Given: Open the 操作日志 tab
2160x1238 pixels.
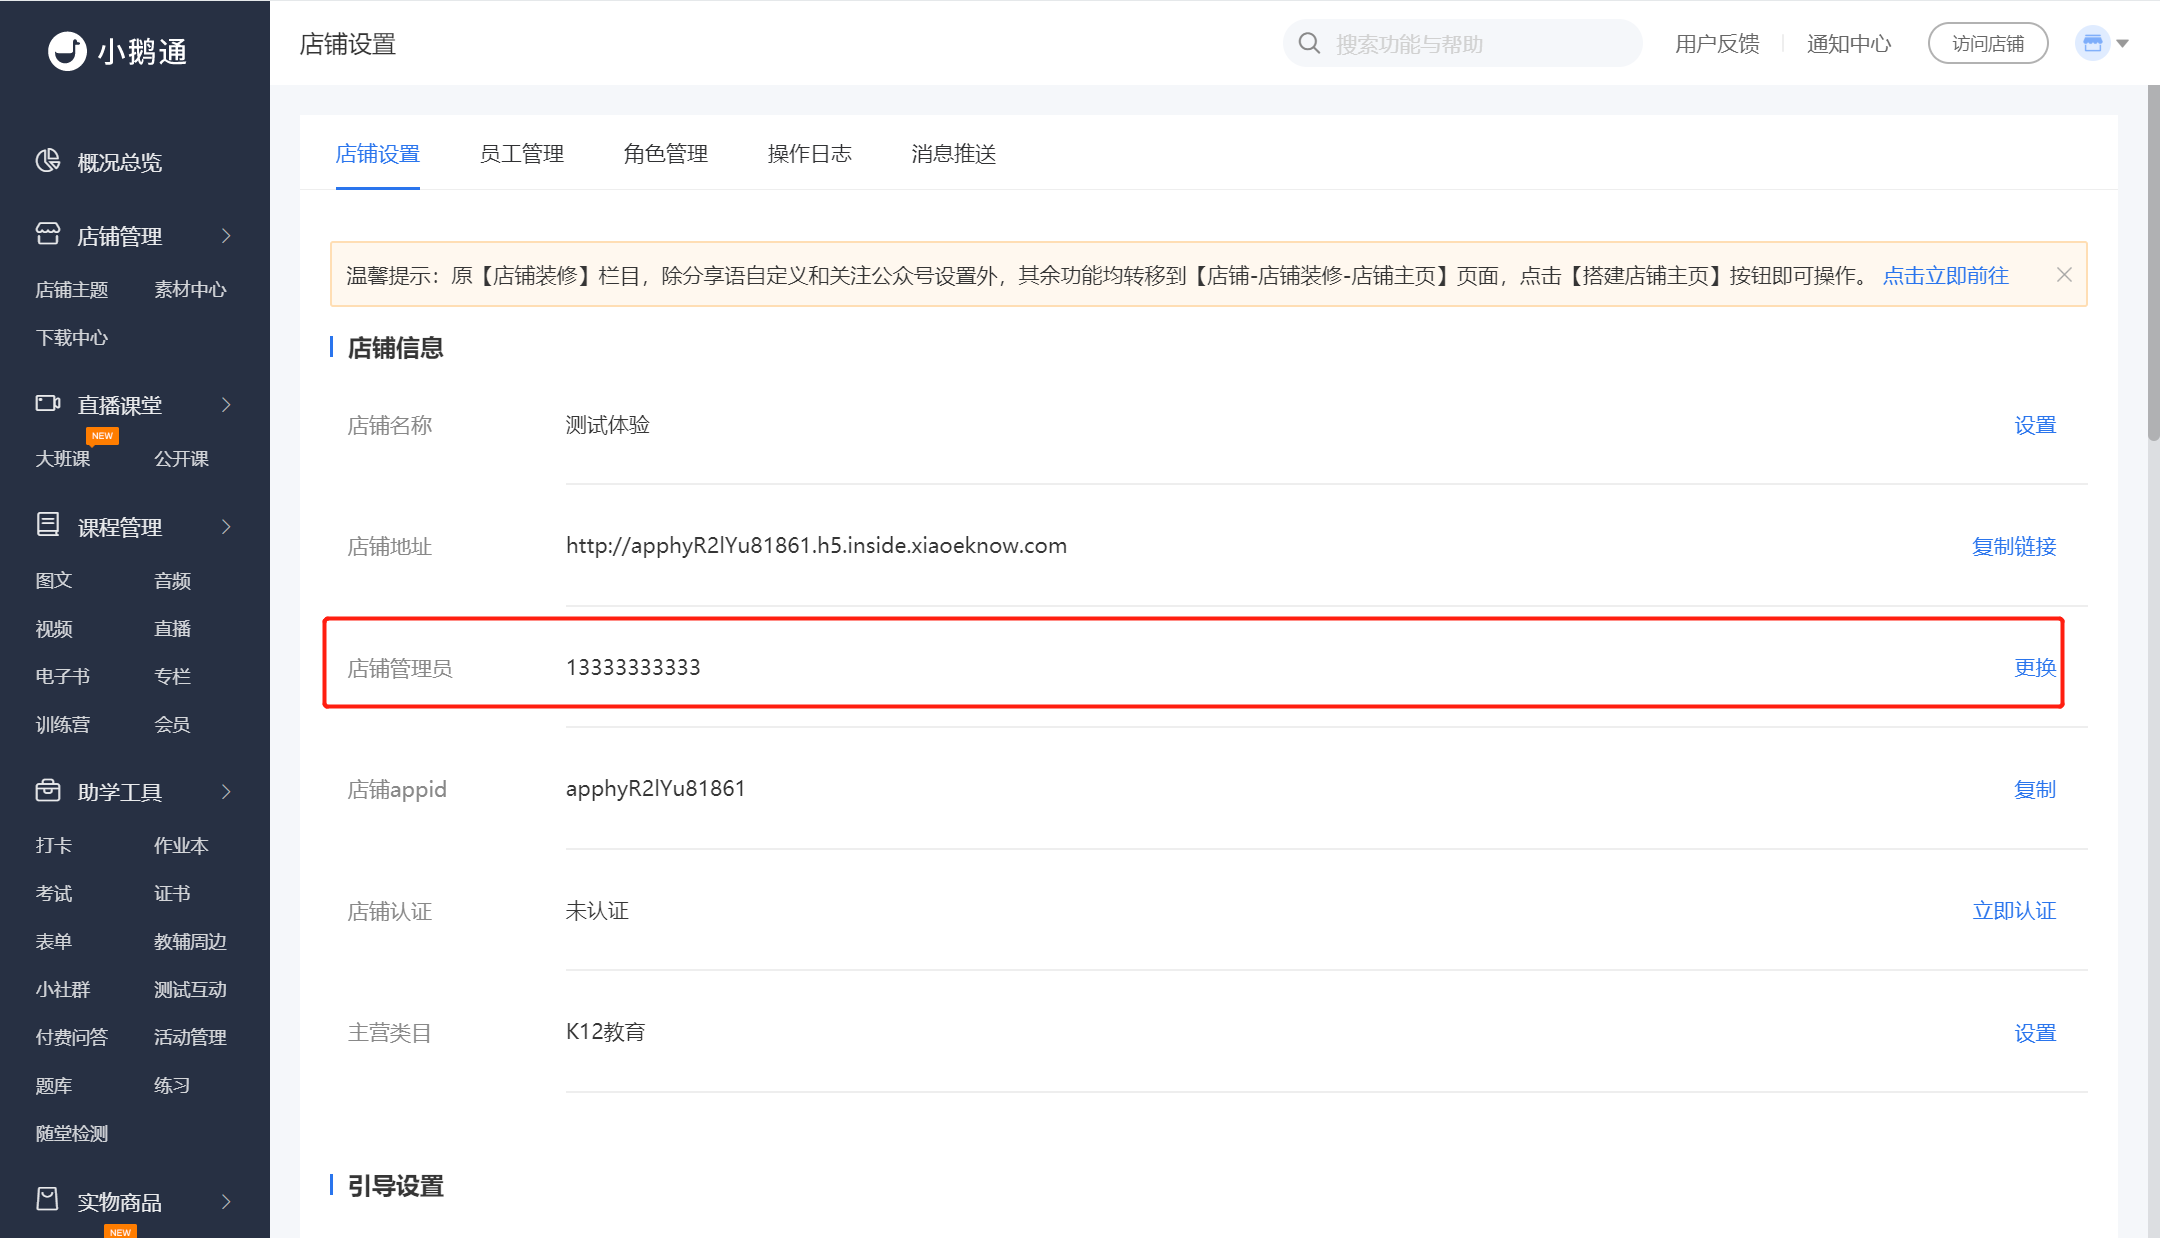Looking at the screenshot, I should click(809, 154).
